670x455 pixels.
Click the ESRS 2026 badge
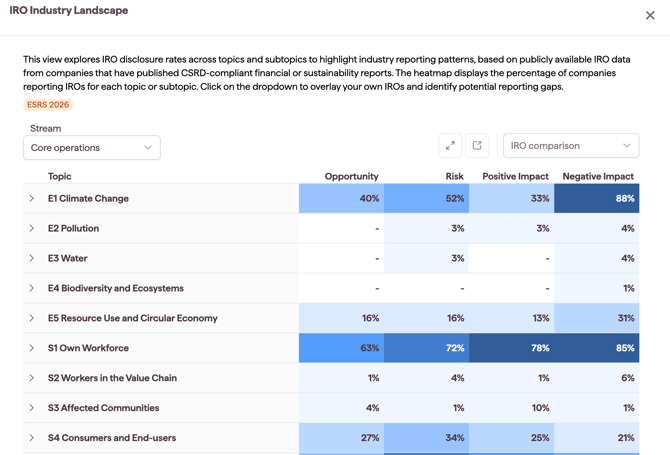(x=48, y=105)
